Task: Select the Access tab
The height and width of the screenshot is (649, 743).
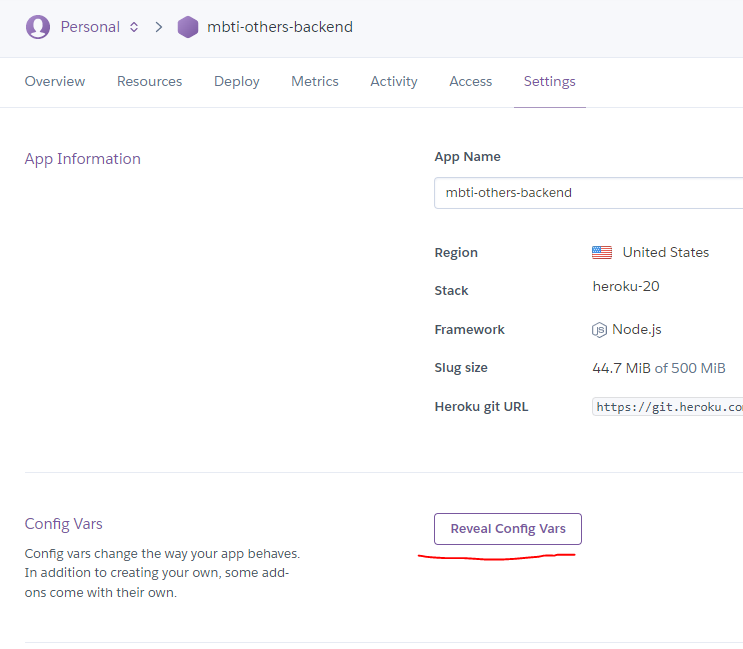Action: tap(471, 81)
